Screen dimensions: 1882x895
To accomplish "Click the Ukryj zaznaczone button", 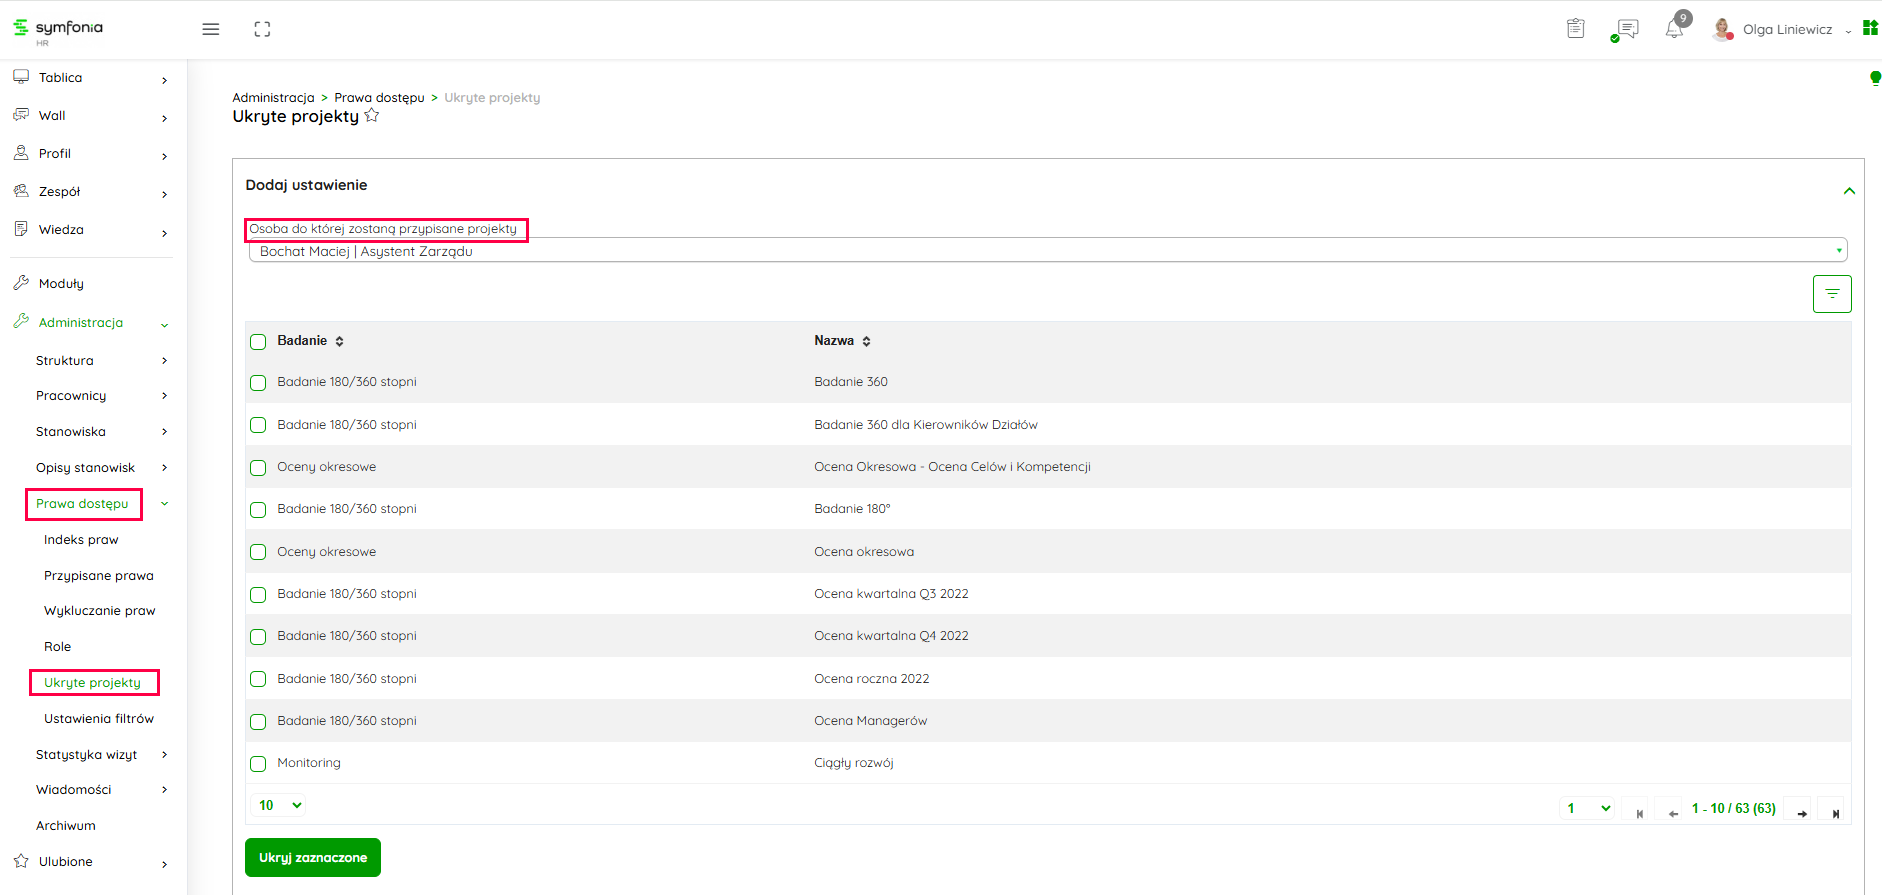I will tap(313, 858).
